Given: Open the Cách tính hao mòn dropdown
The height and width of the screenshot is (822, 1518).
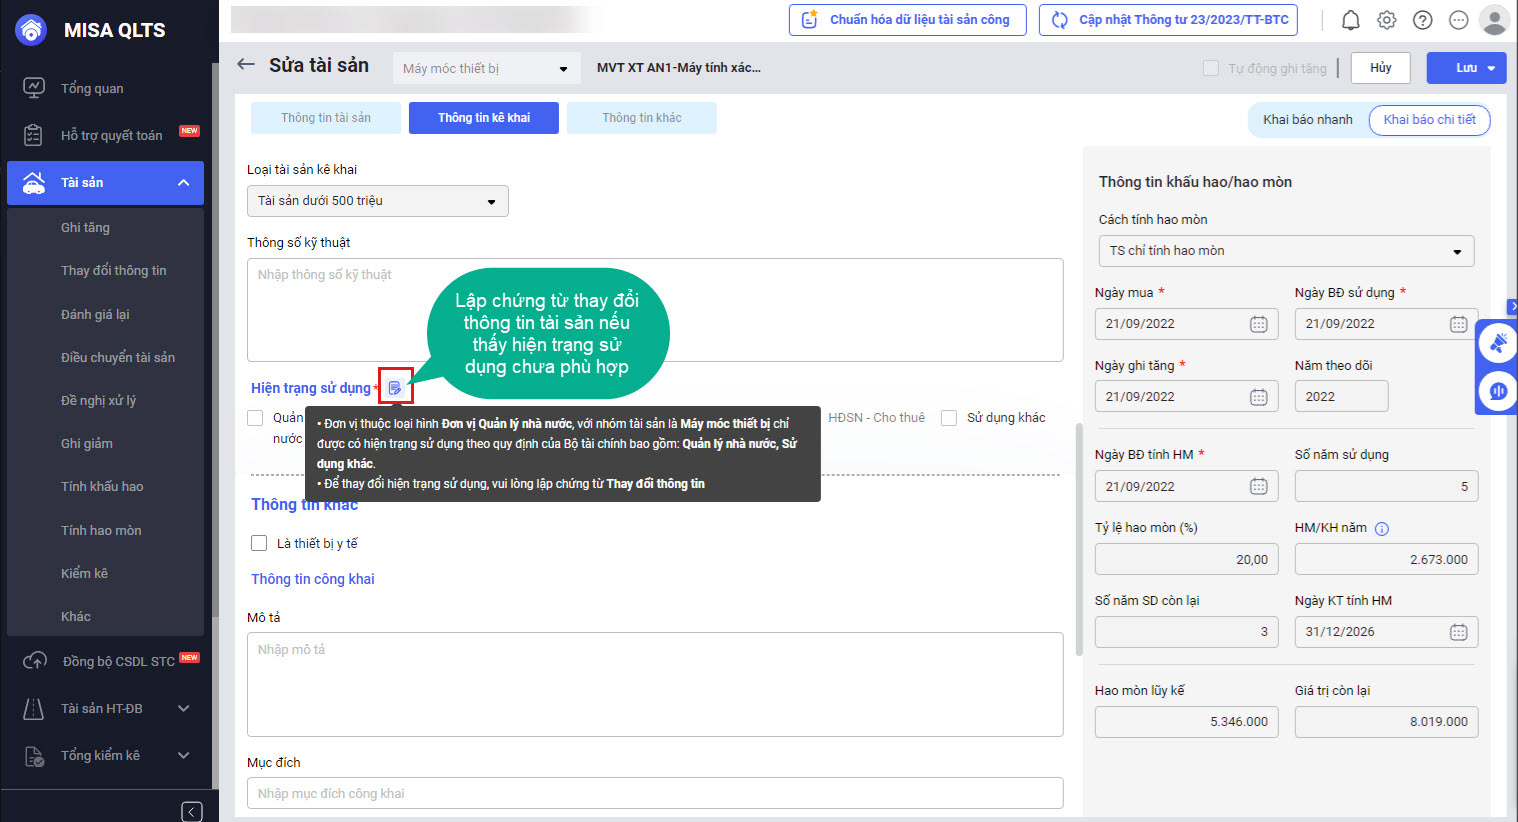Looking at the screenshot, I should [1285, 251].
